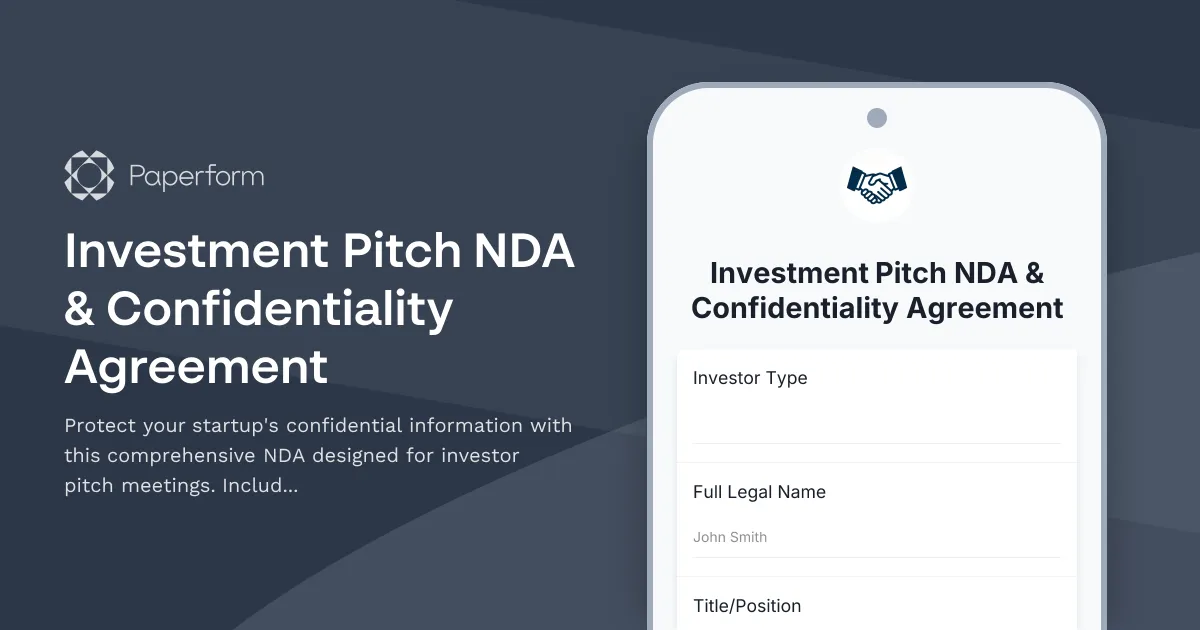Click the logo mark left of 'Paperform' text
The height and width of the screenshot is (630, 1200).
(x=89, y=174)
